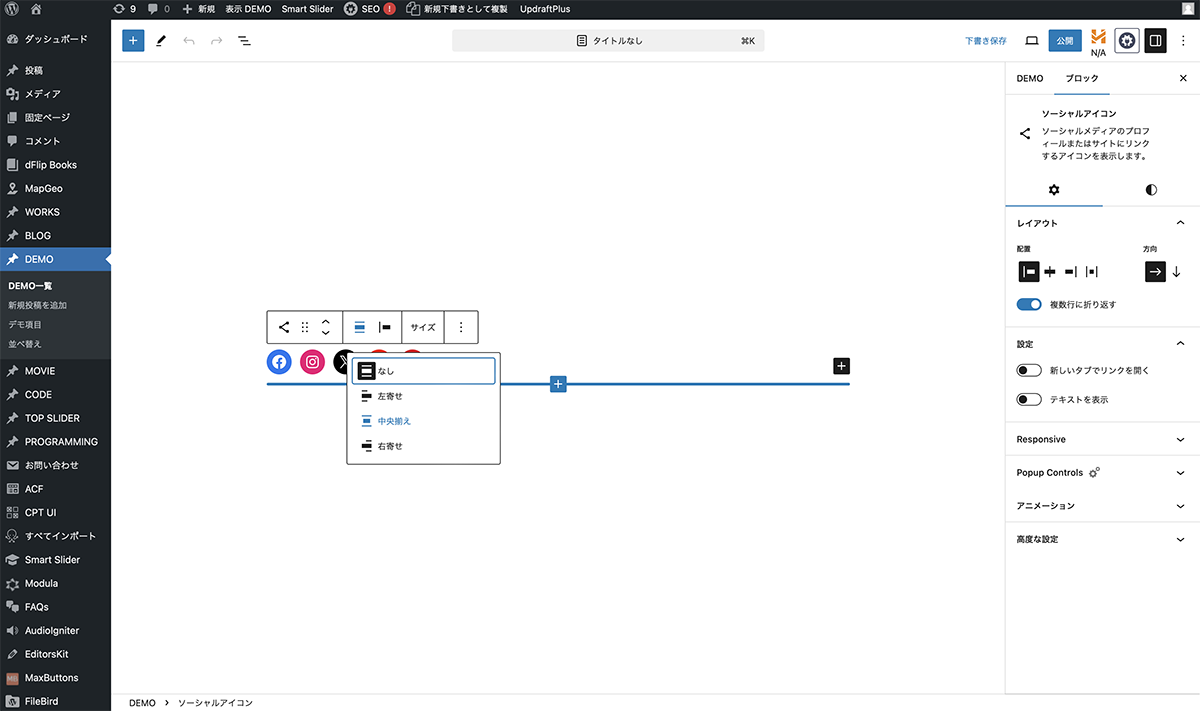Select 左寄せ alignment option

389,396
